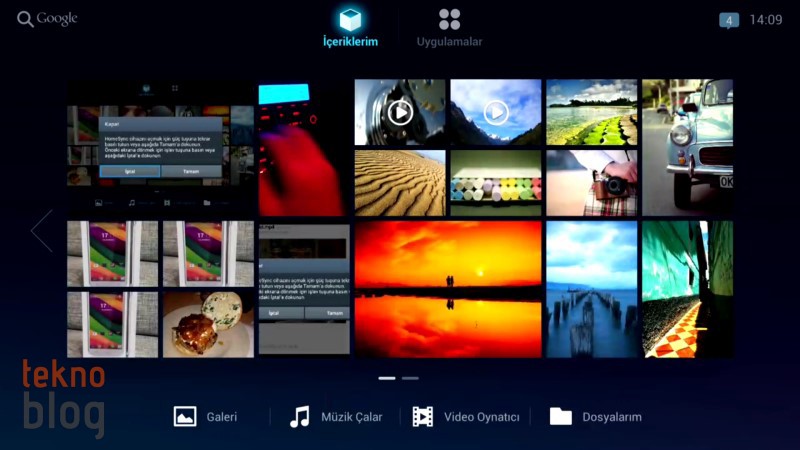This screenshot has width=800, height=450.
Task: Open the vintage blue car photo
Action: click(x=687, y=147)
